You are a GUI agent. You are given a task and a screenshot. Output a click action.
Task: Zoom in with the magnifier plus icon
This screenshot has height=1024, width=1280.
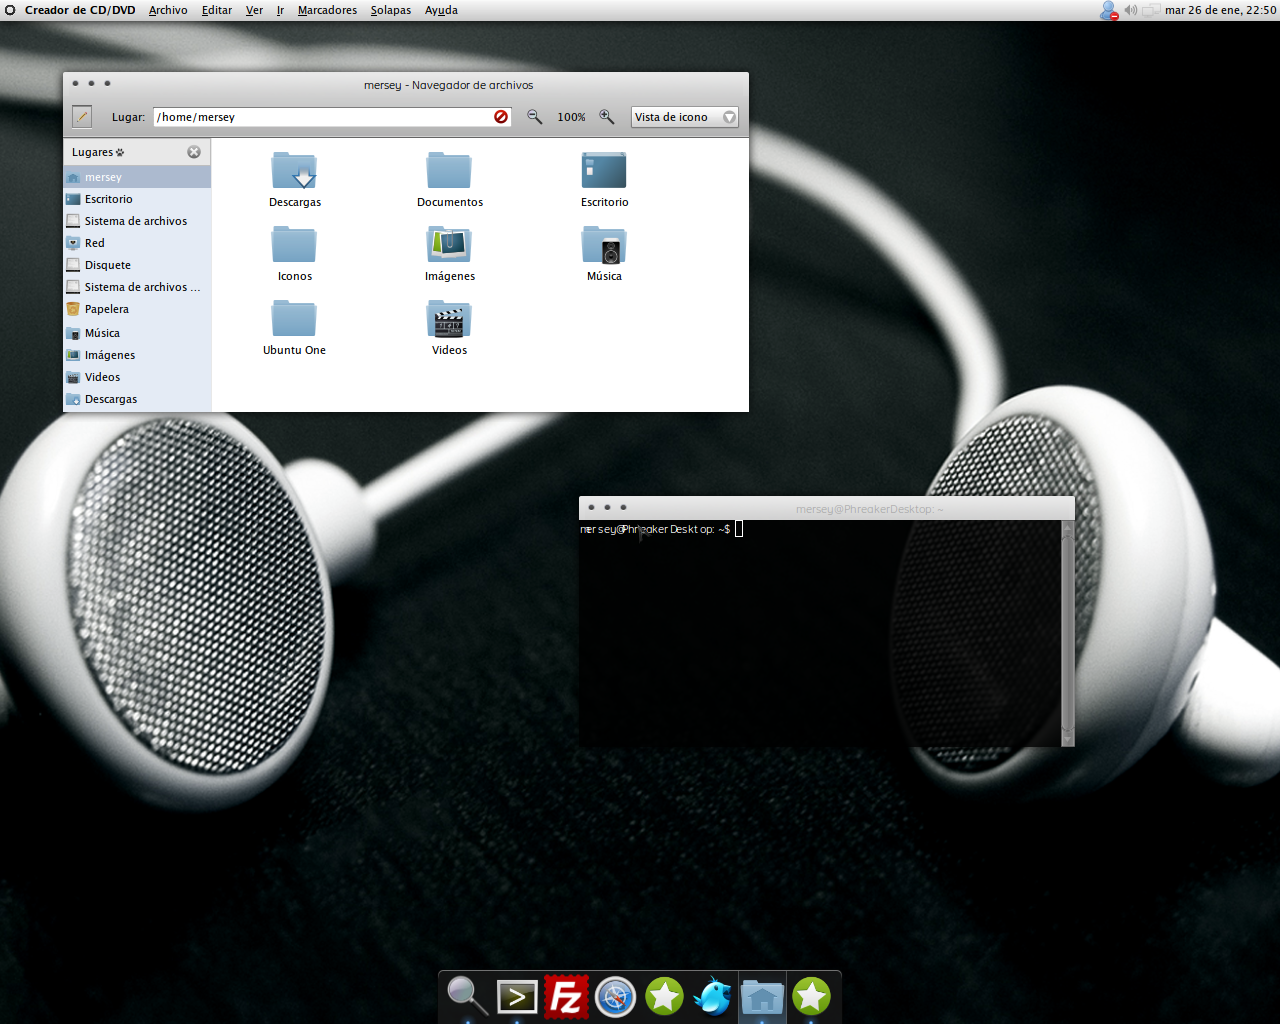click(607, 117)
